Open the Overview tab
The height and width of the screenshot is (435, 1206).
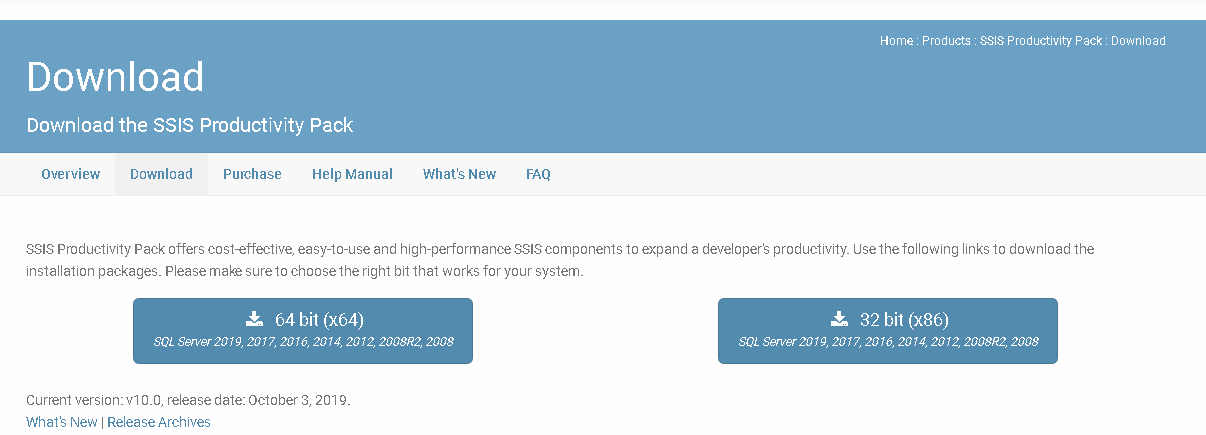click(71, 174)
